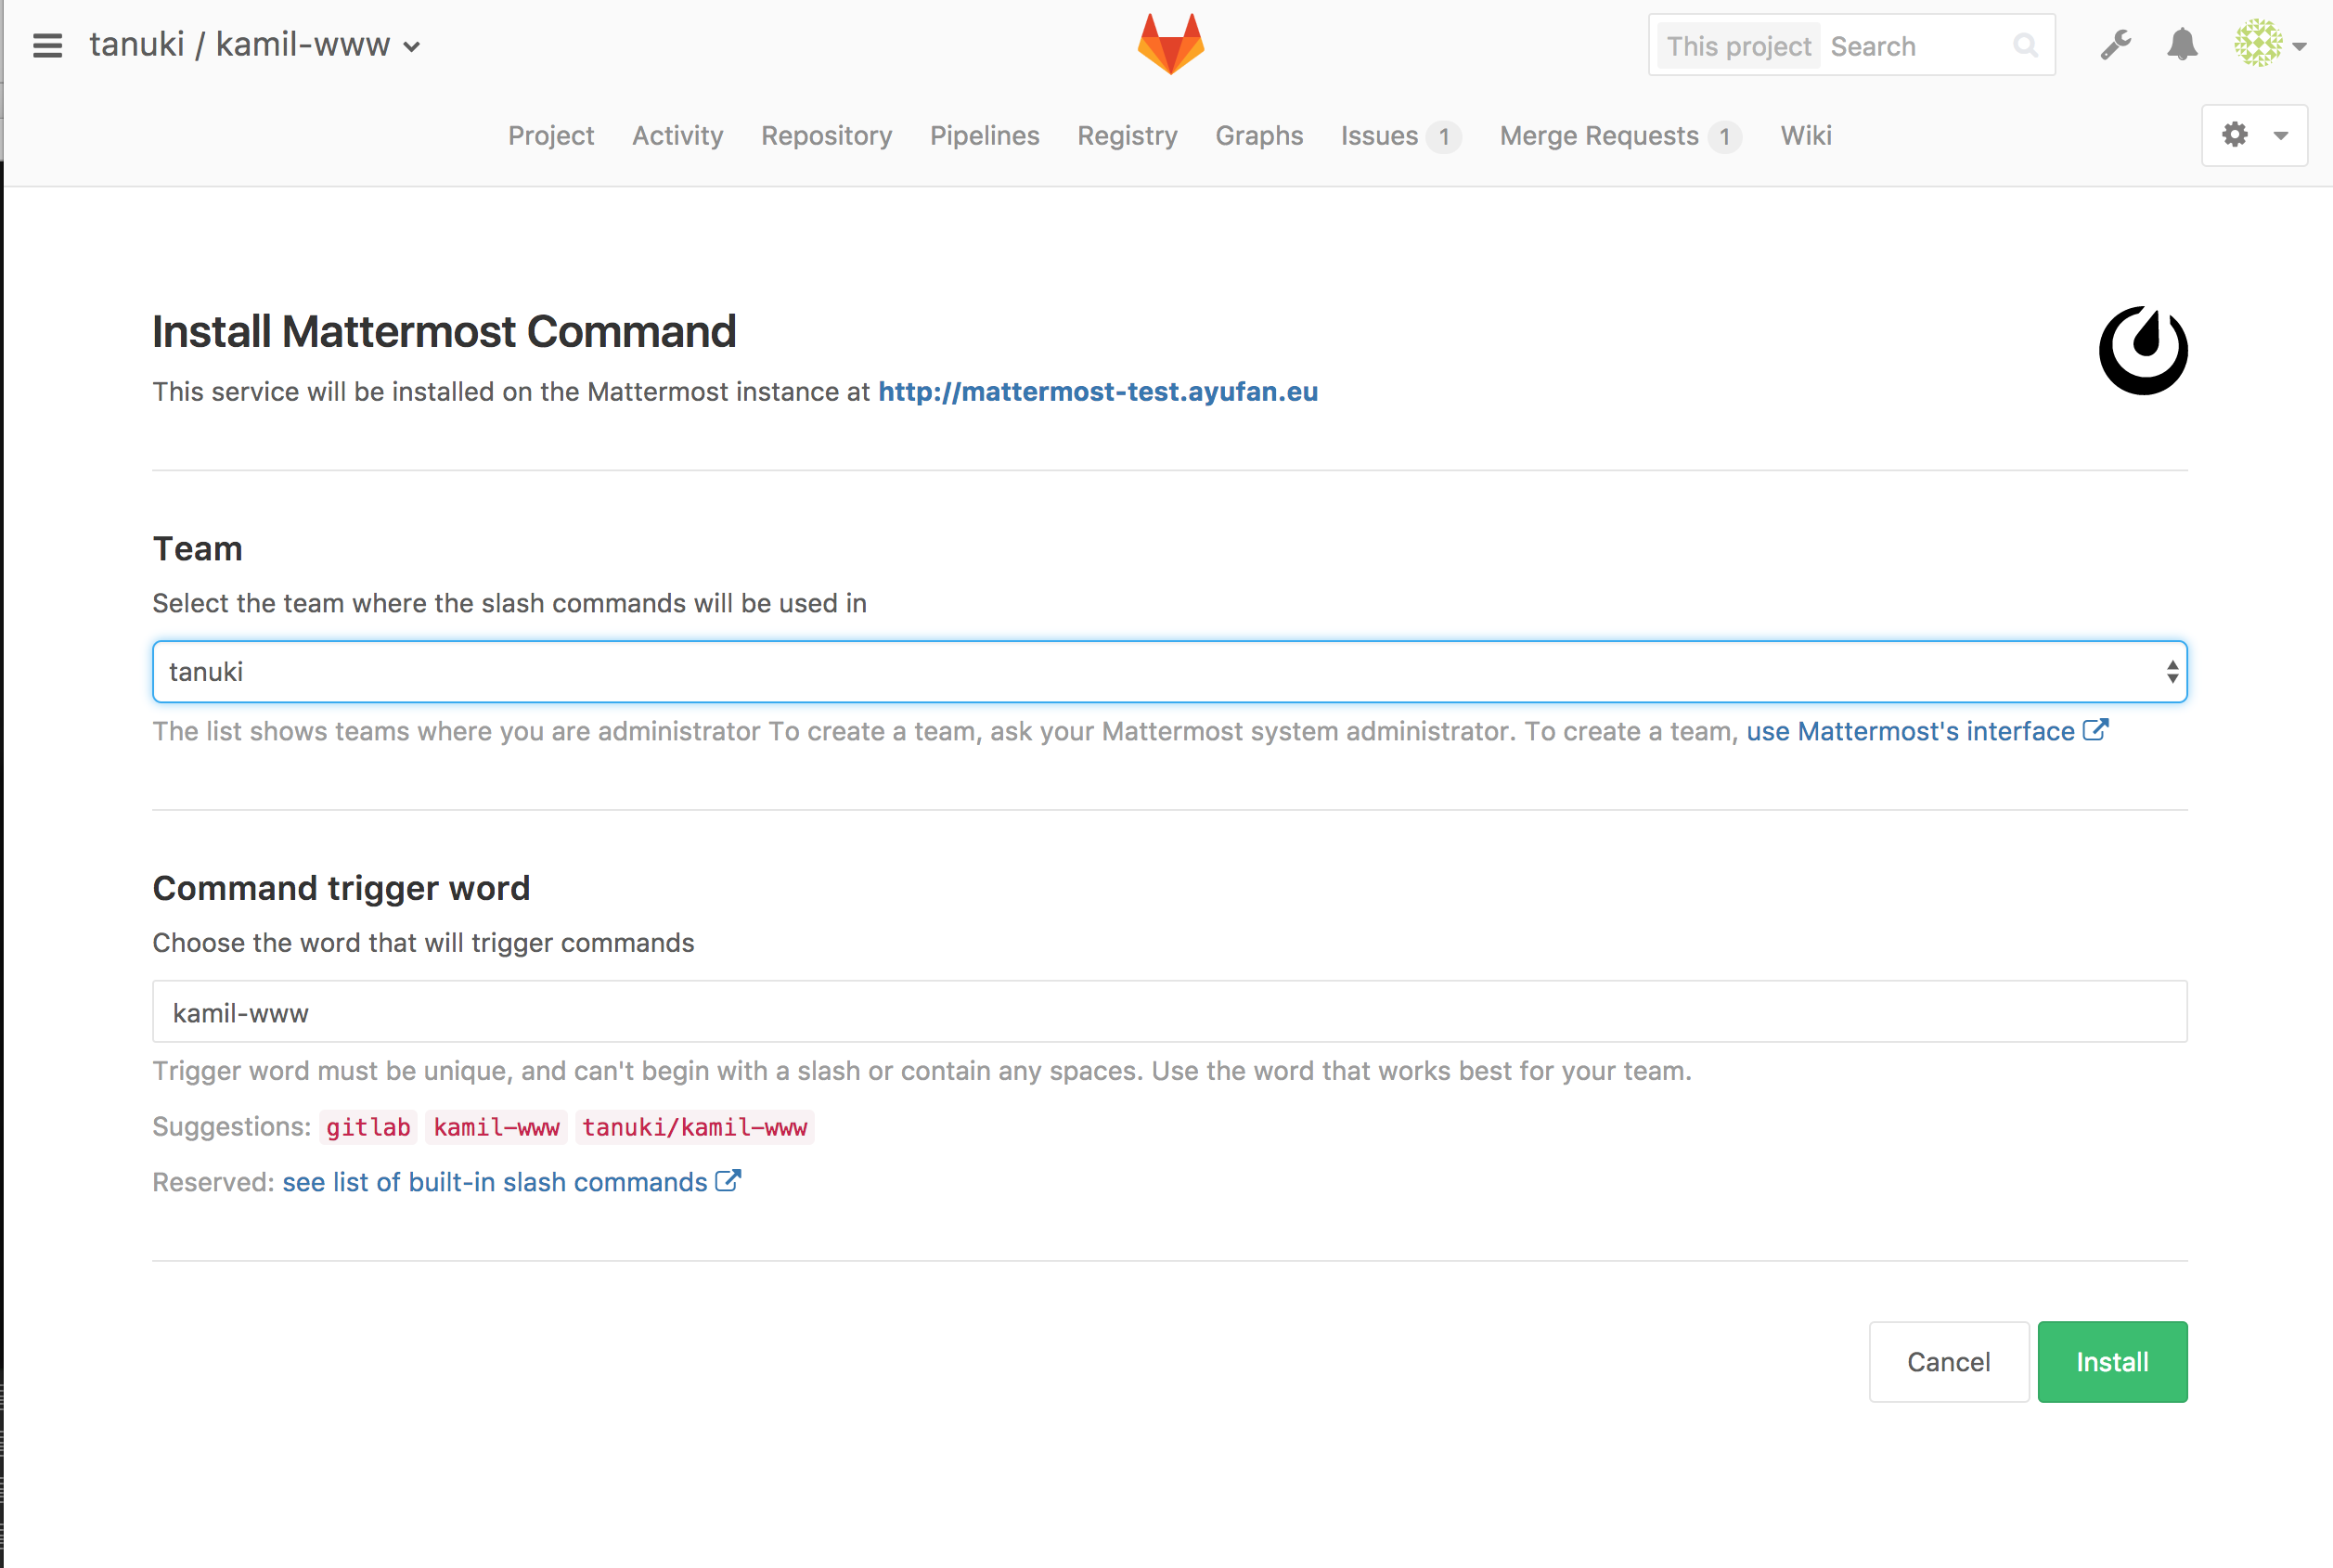Image resolution: width=2333 pixels, height=1568 pixels.
Task: Click the user avatar profile icon
Action: [x=2258, y=44]
